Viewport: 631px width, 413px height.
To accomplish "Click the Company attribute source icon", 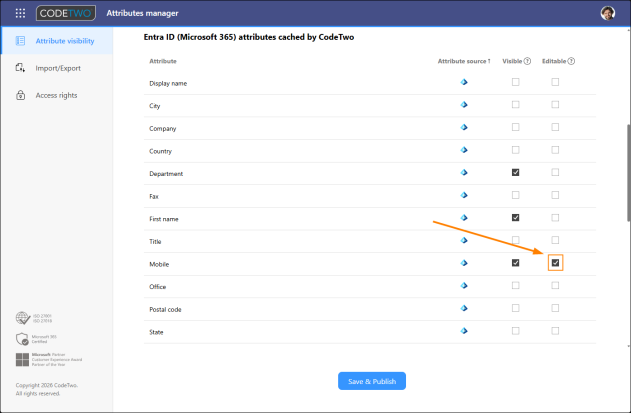I will click(464, 127).
